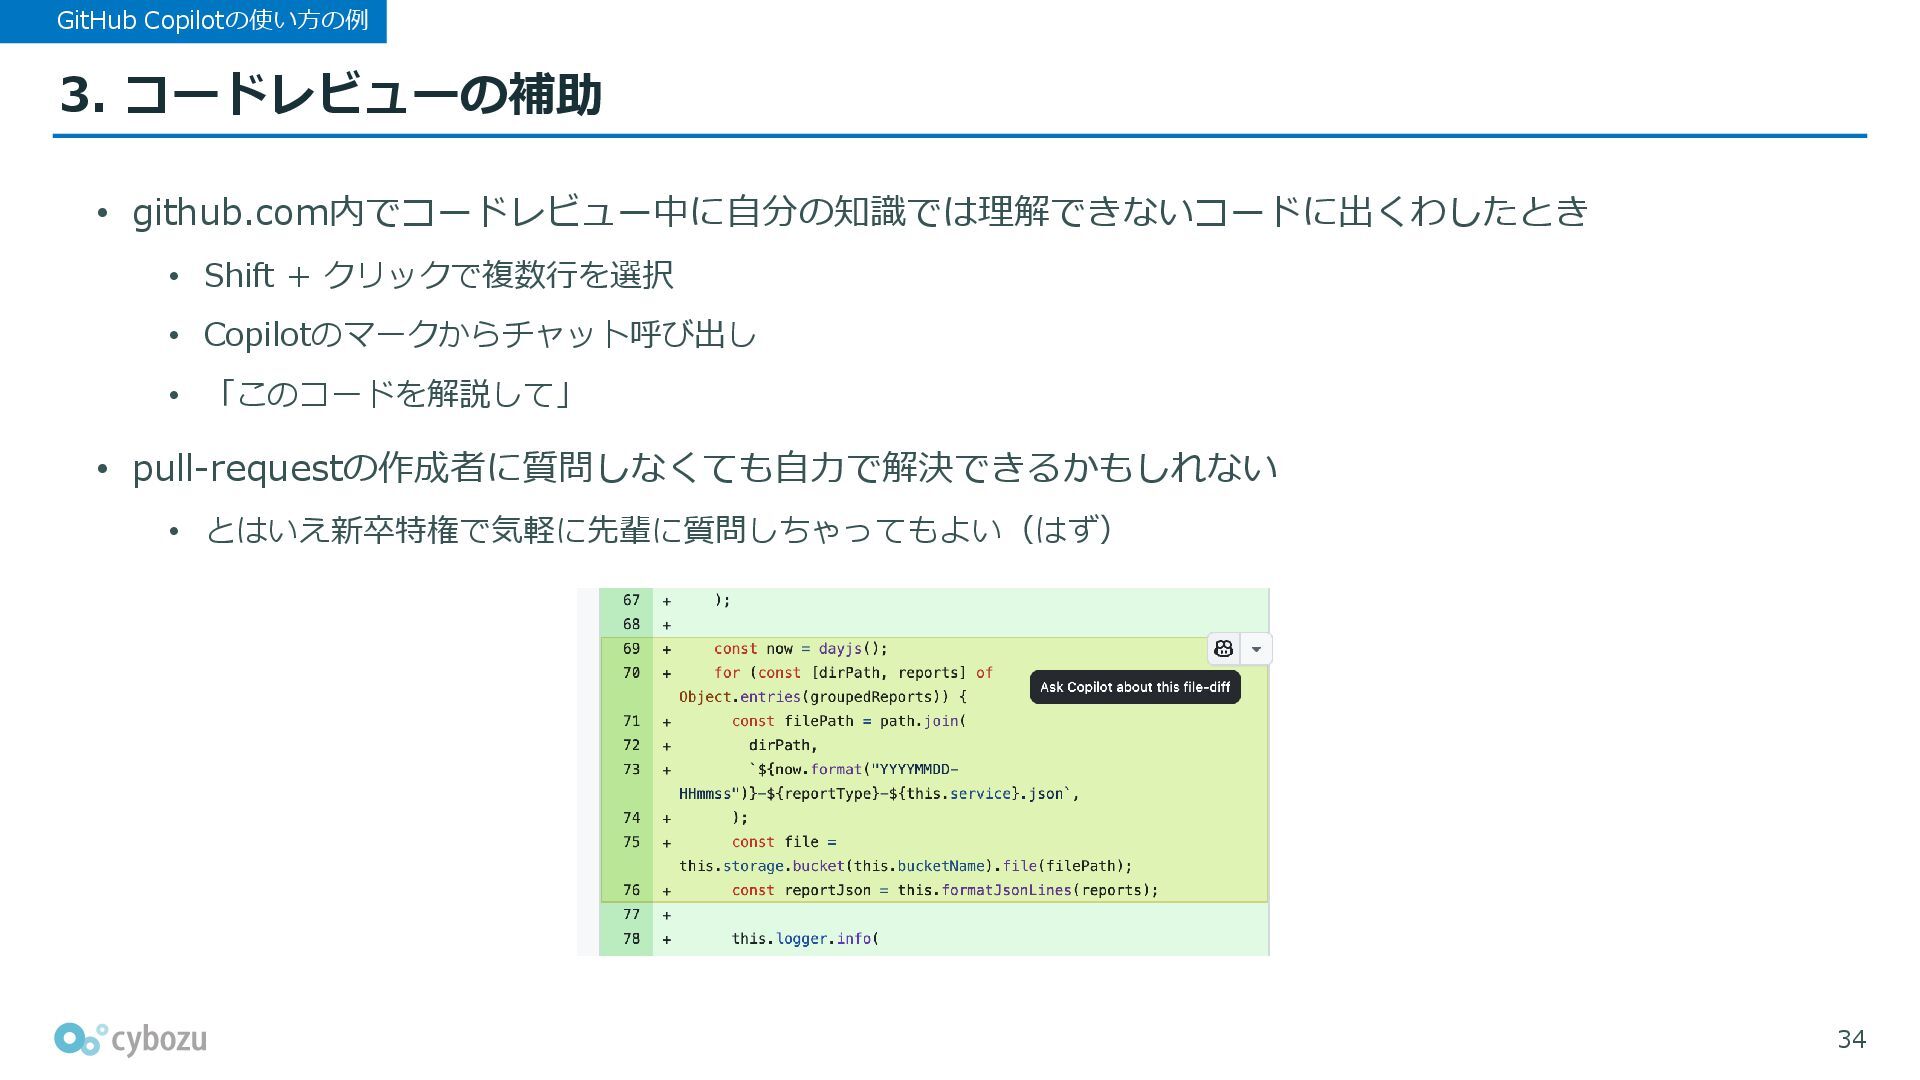Click 'HHmmss' template string continuation line
The height and width of the screenshot is (1080, 1920).
pos(878,794)
